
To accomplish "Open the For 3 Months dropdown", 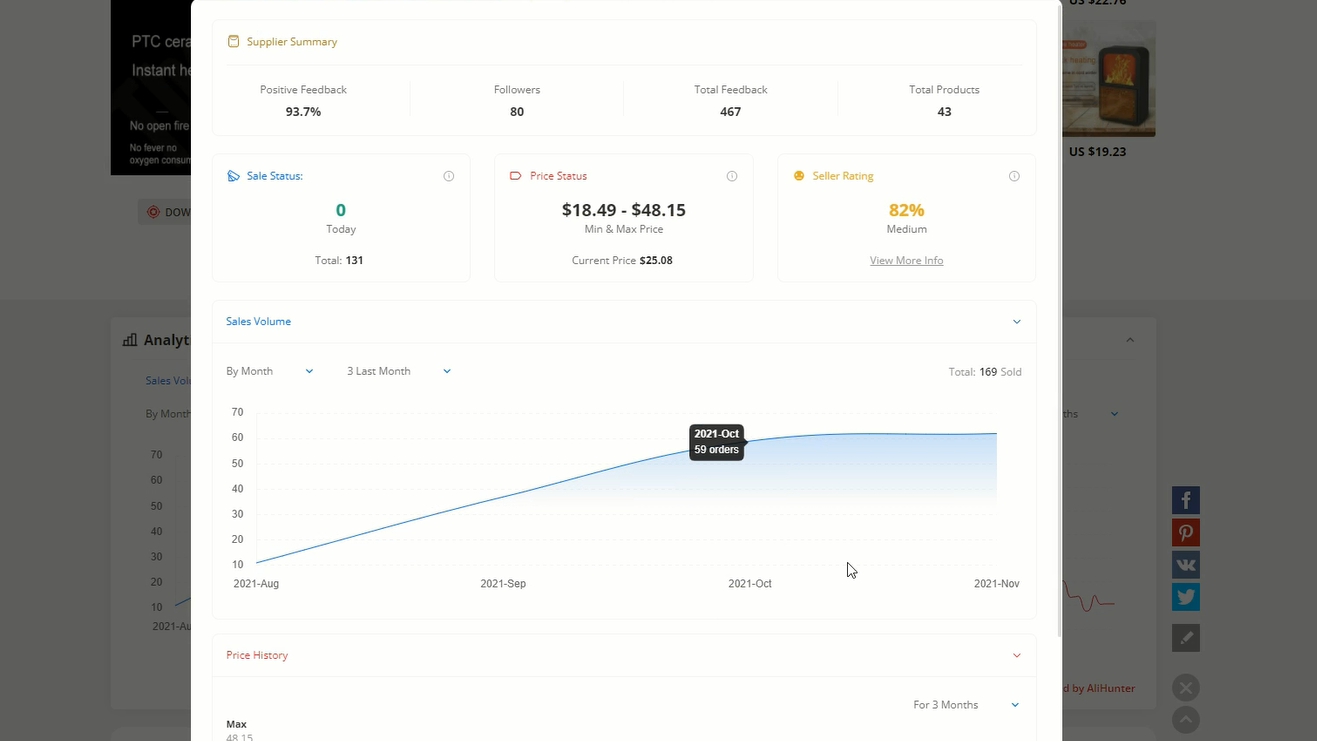I will pos(965,705).
